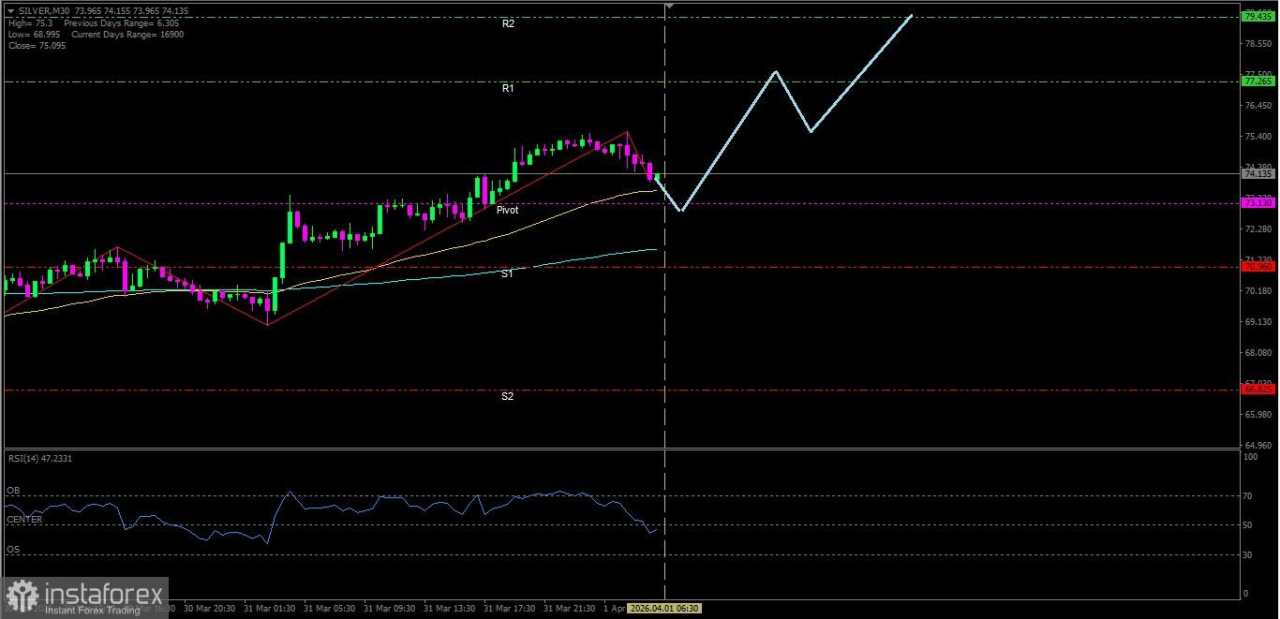
Task: Click the highlighted 2026.04.01 06:30 time tag
Action: (x=664, y=608)
